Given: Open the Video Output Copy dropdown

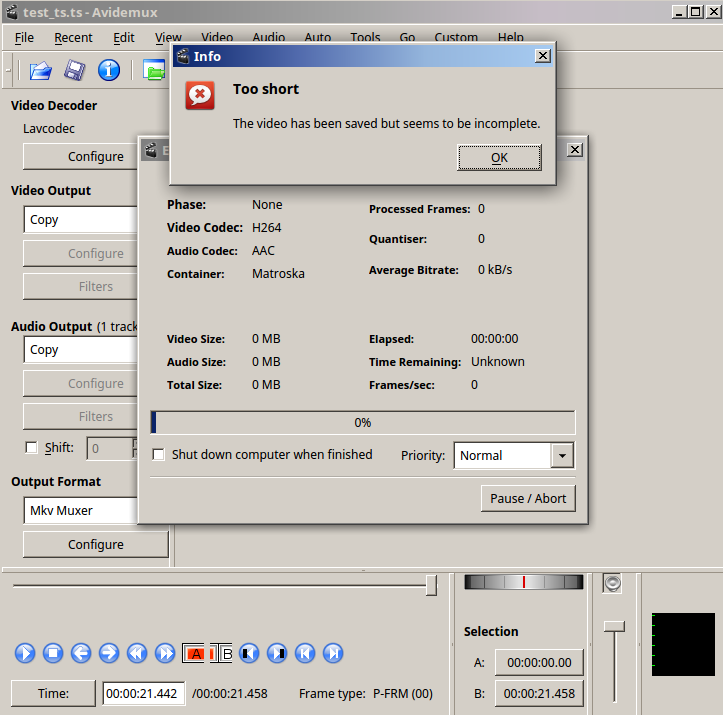Looking at the screenshot, I should click(x=80, y=220).
